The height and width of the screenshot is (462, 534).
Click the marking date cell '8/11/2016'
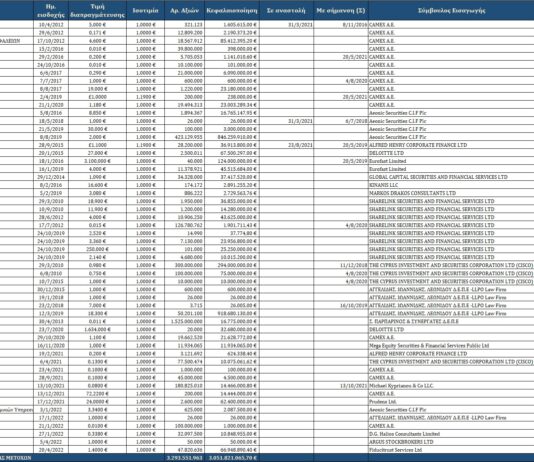[x=341, y=25]
